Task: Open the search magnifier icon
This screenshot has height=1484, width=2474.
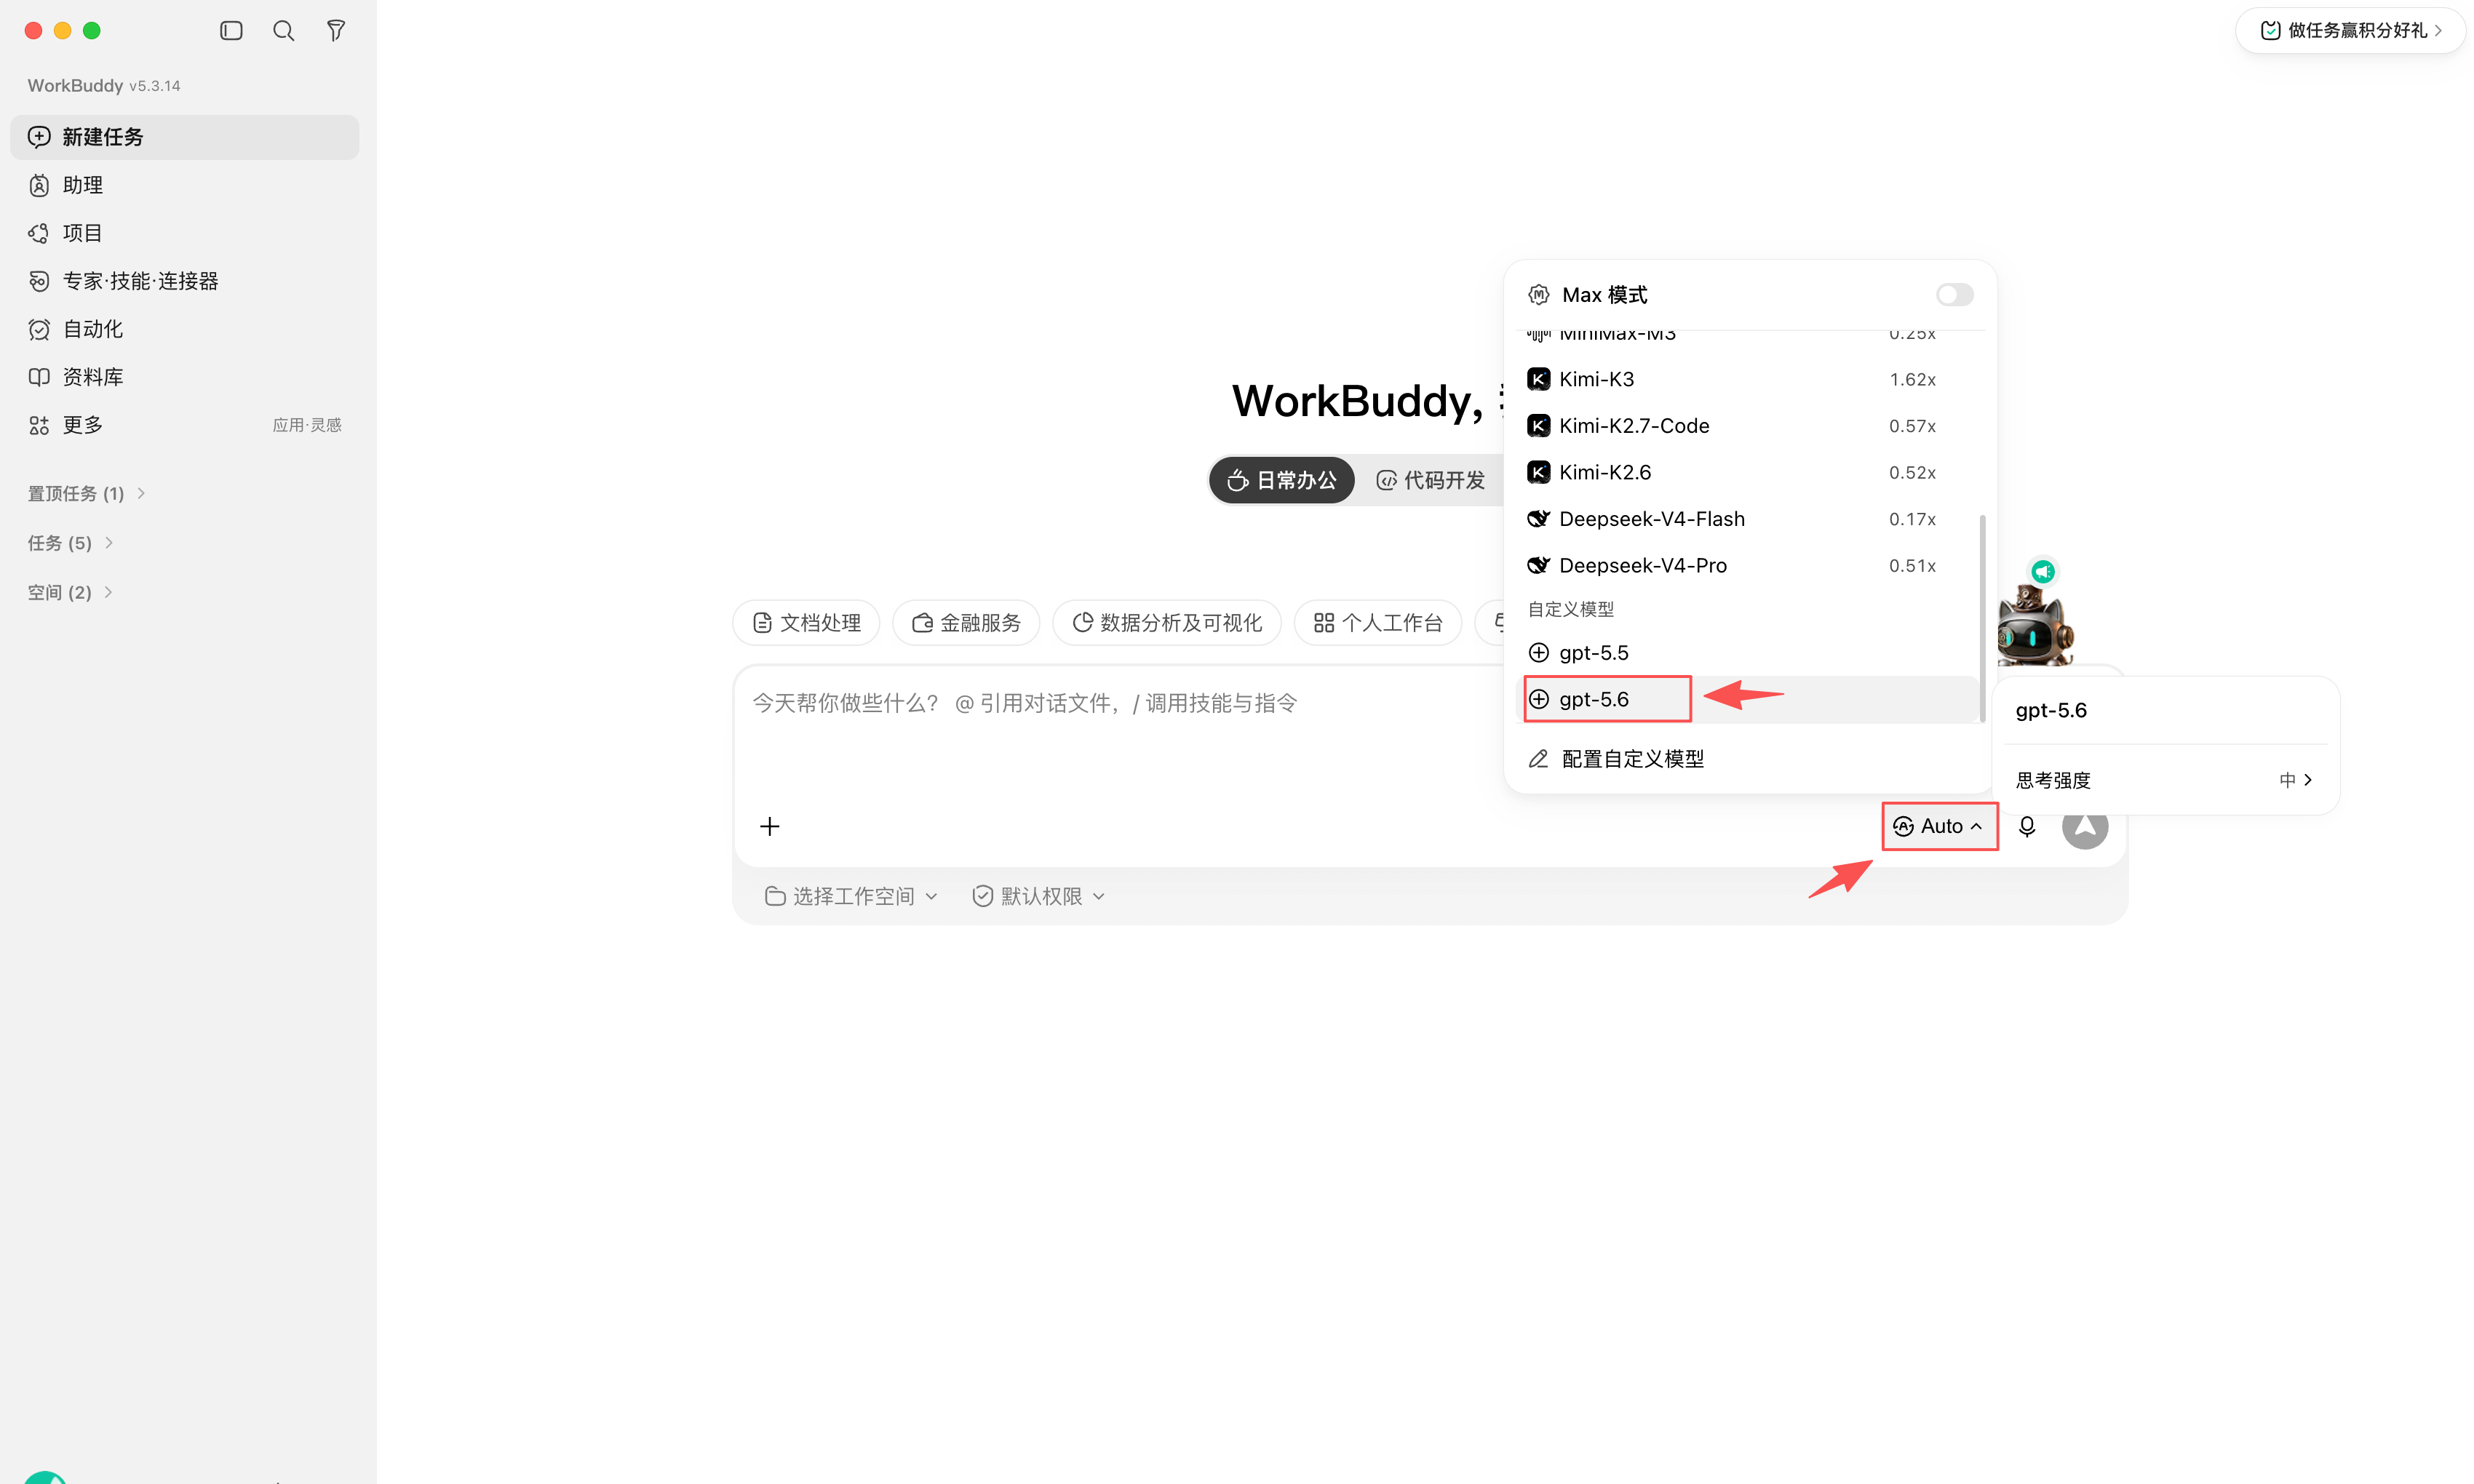Action: pos(284,31)
